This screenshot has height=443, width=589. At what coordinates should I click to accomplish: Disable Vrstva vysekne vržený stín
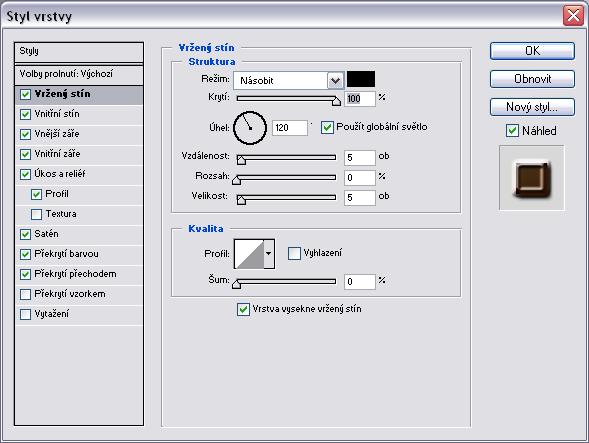(243, 309)
